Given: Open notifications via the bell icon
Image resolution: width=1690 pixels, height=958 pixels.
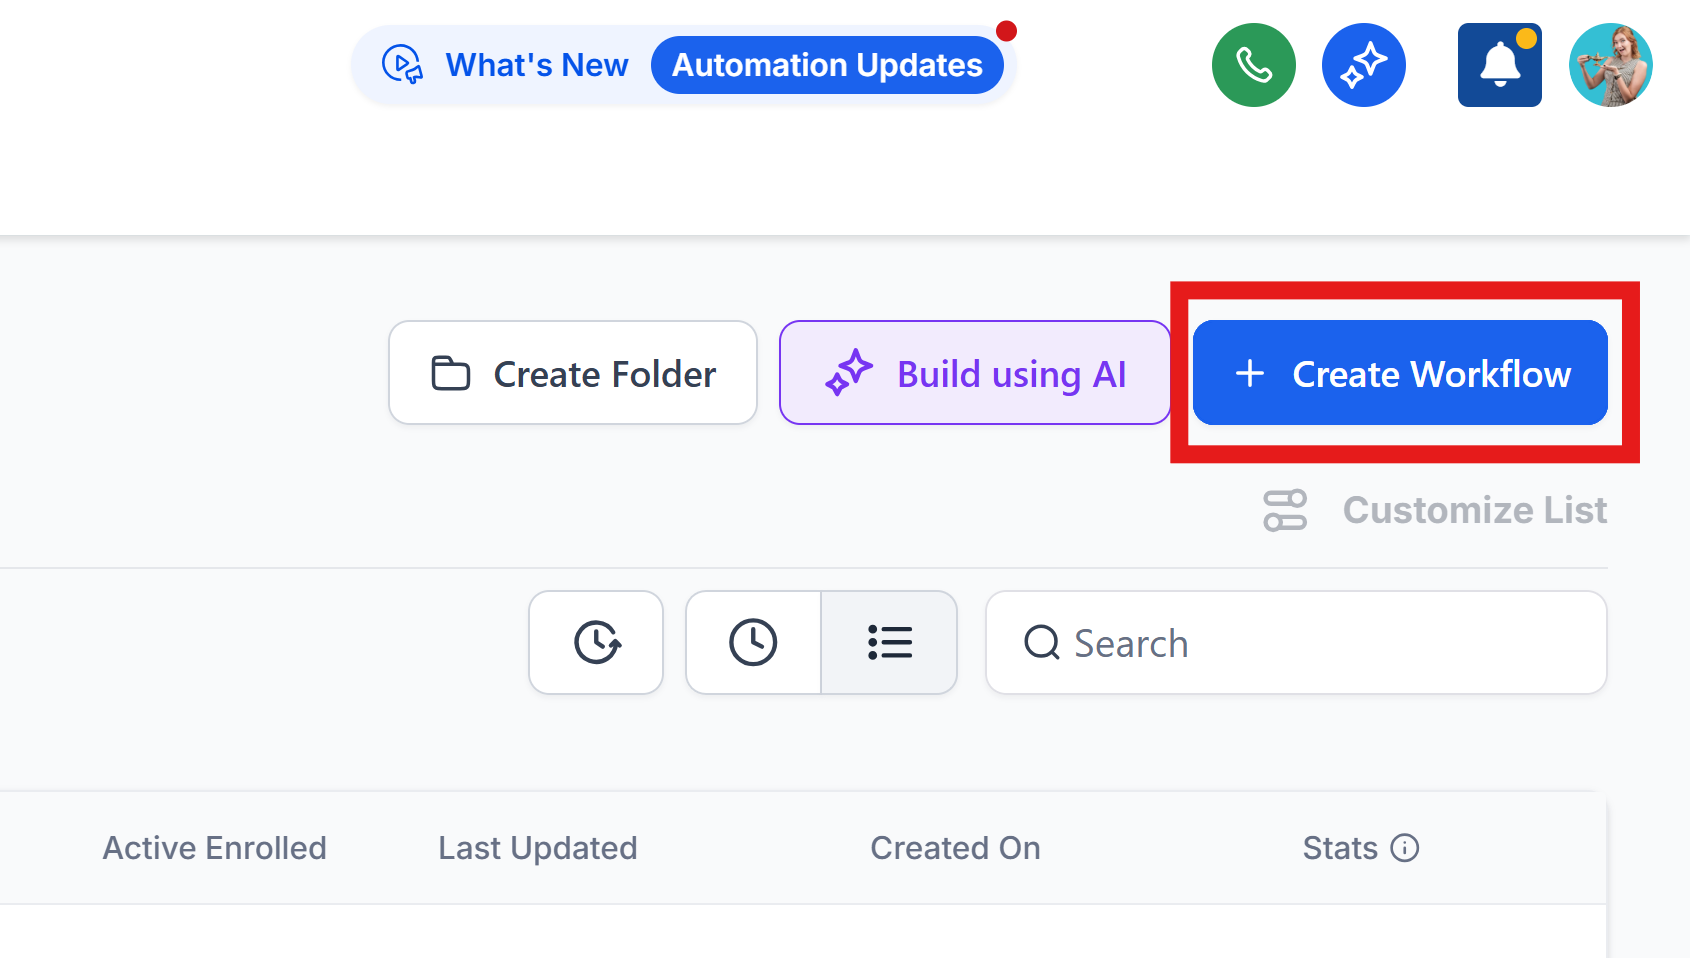Looking at the screenshot, I should (1499, 64).
